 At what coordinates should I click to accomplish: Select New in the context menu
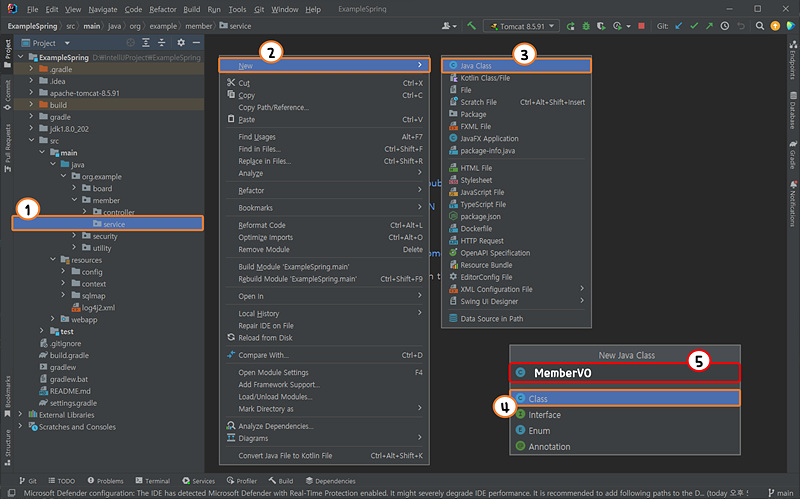324,65
